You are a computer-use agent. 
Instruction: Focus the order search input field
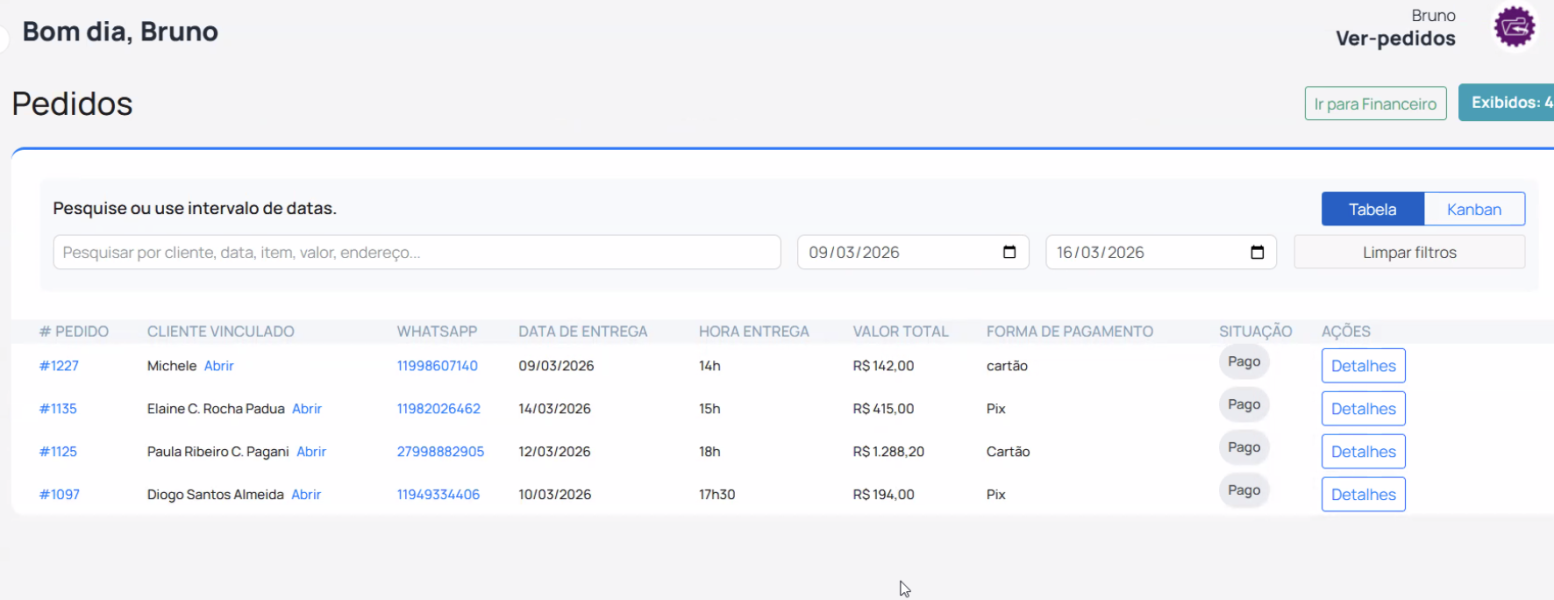[x=416, y=252]
